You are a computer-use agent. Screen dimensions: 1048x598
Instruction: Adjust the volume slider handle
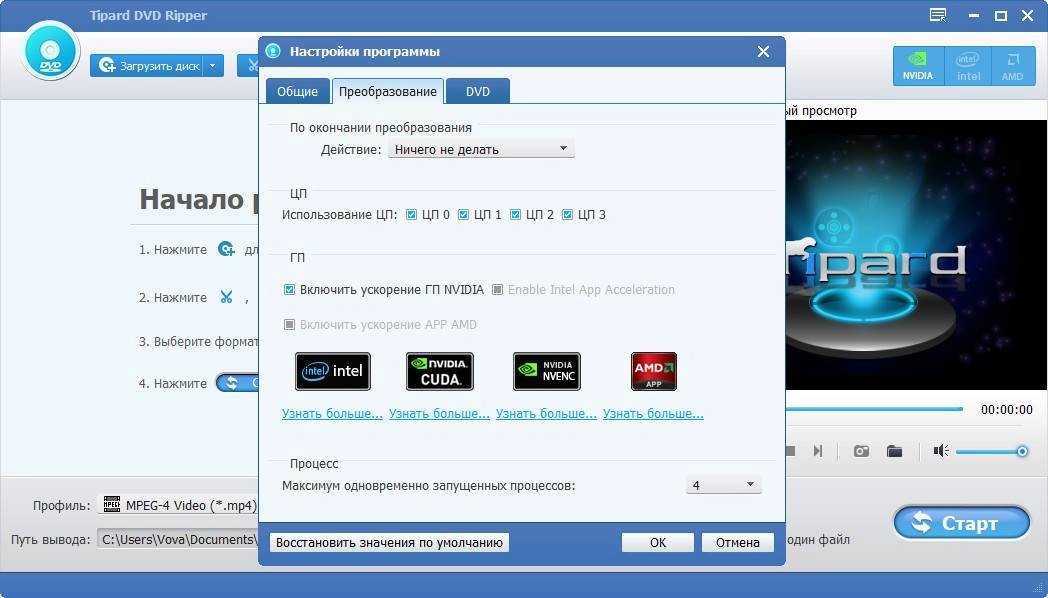pyautogui.click(x=1022, y=452)
